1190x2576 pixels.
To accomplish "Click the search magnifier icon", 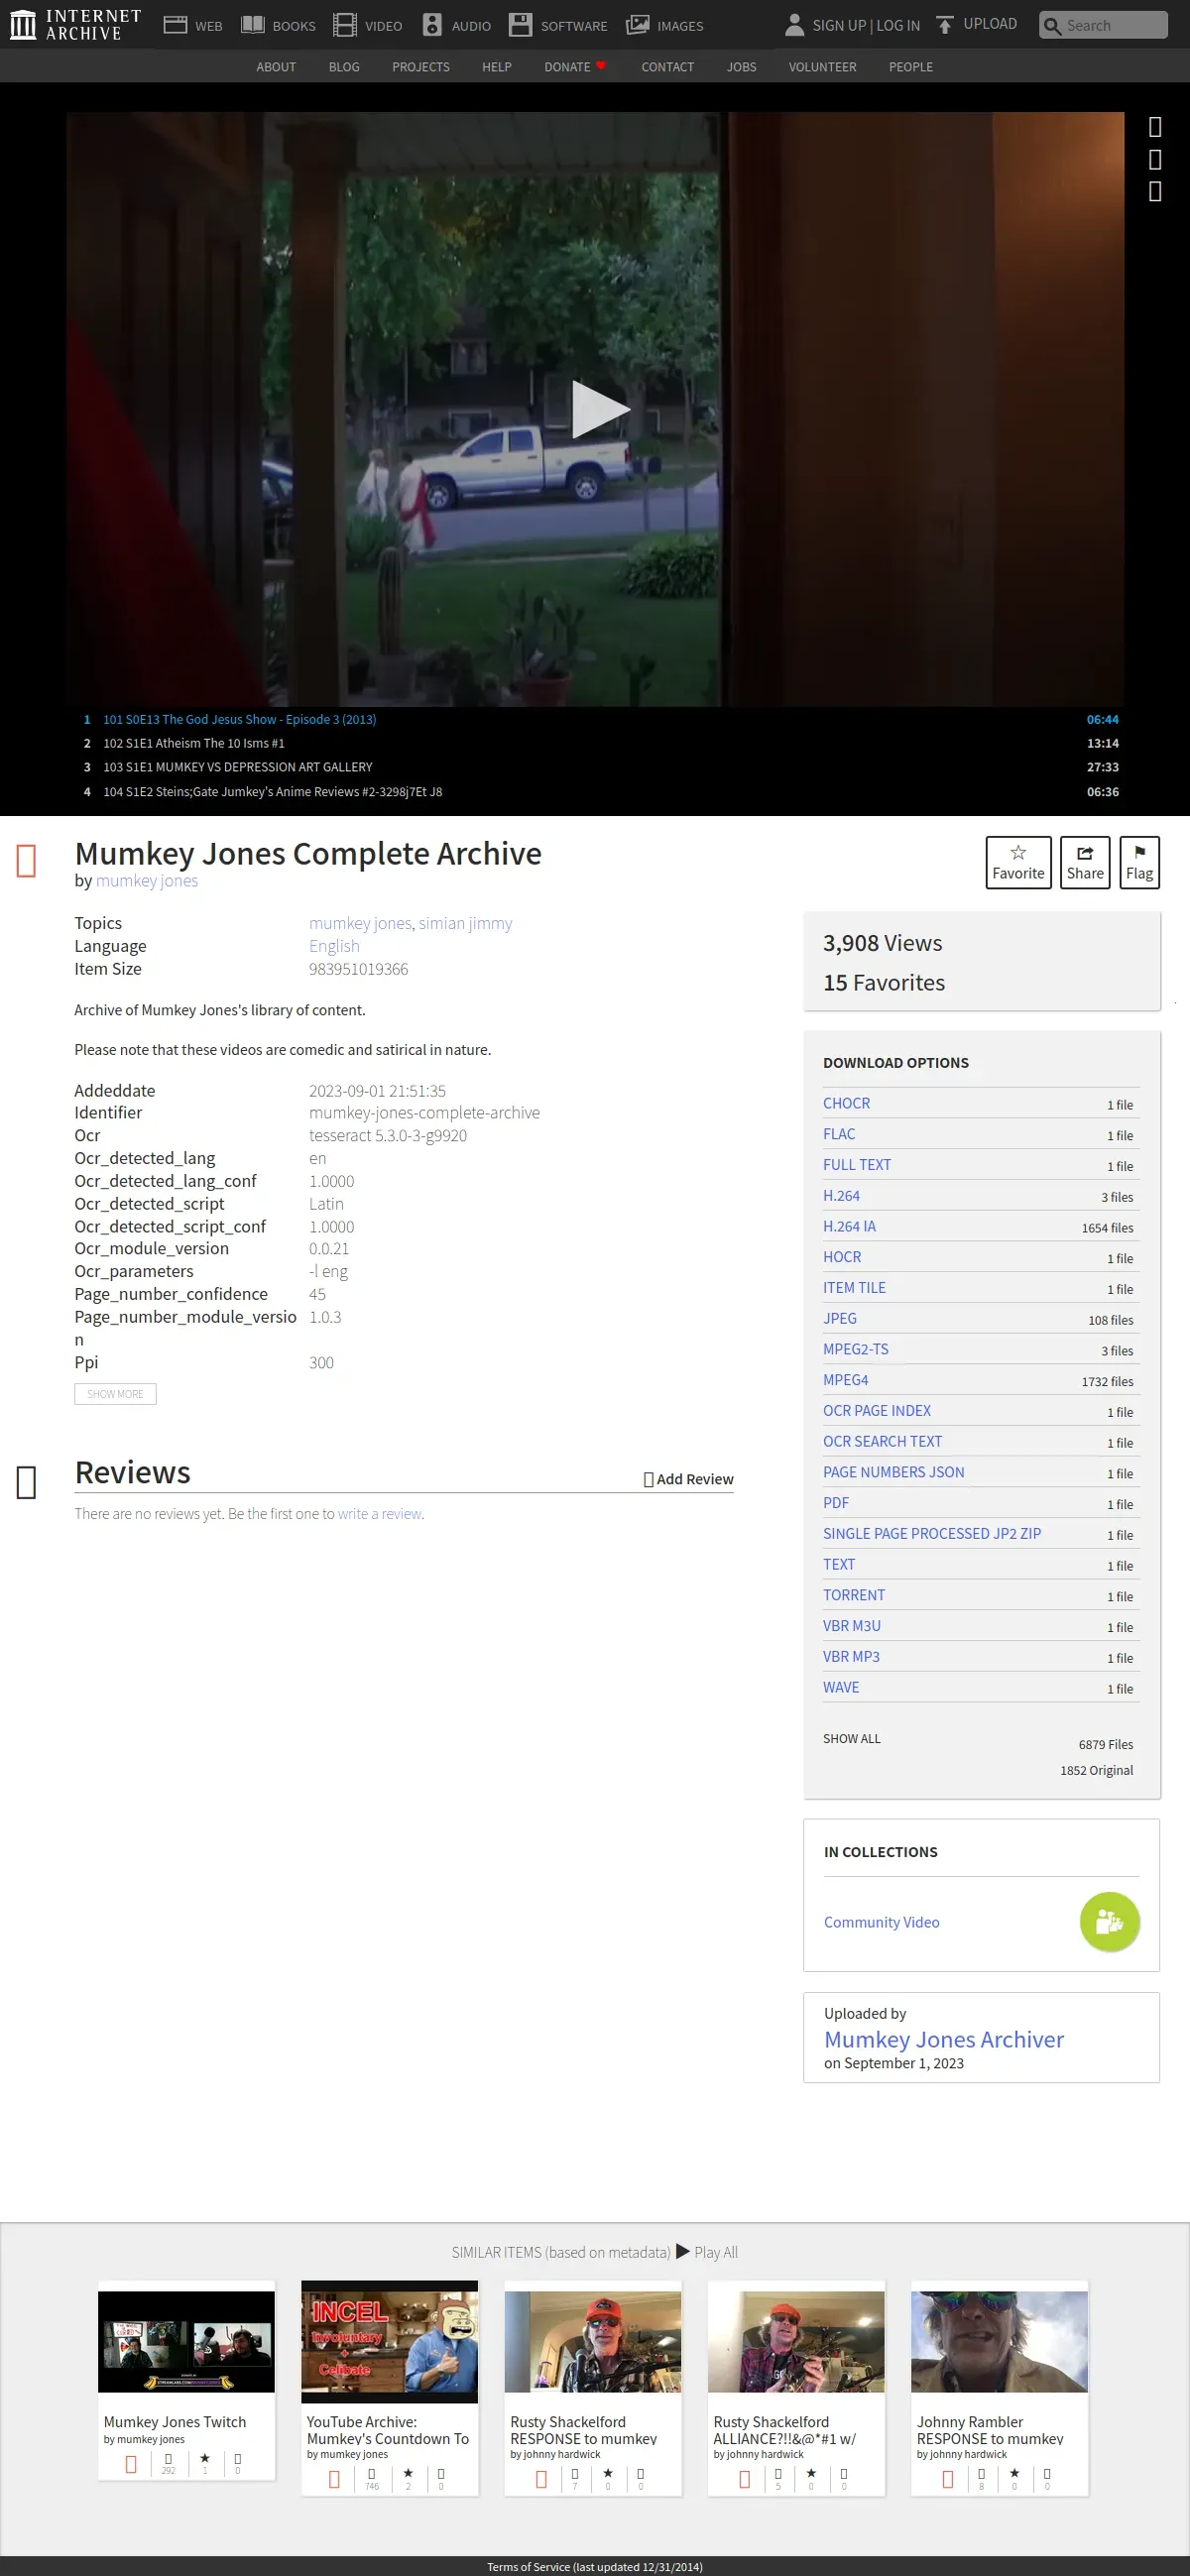I will pos(1052,26).
